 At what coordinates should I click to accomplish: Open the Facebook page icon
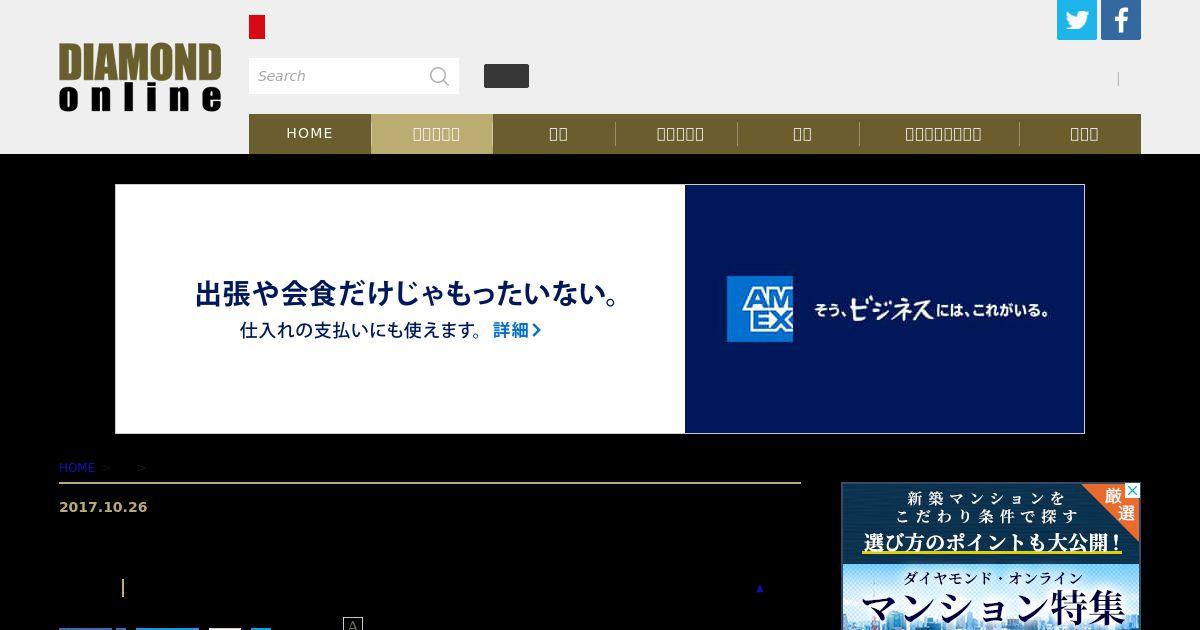tap(1121, 20)
